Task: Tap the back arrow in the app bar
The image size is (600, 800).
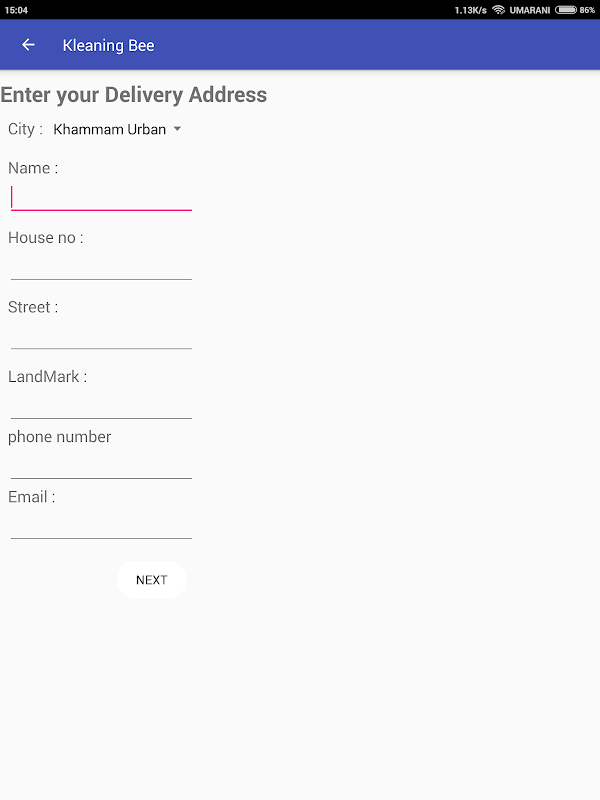Action: point(28,45)
